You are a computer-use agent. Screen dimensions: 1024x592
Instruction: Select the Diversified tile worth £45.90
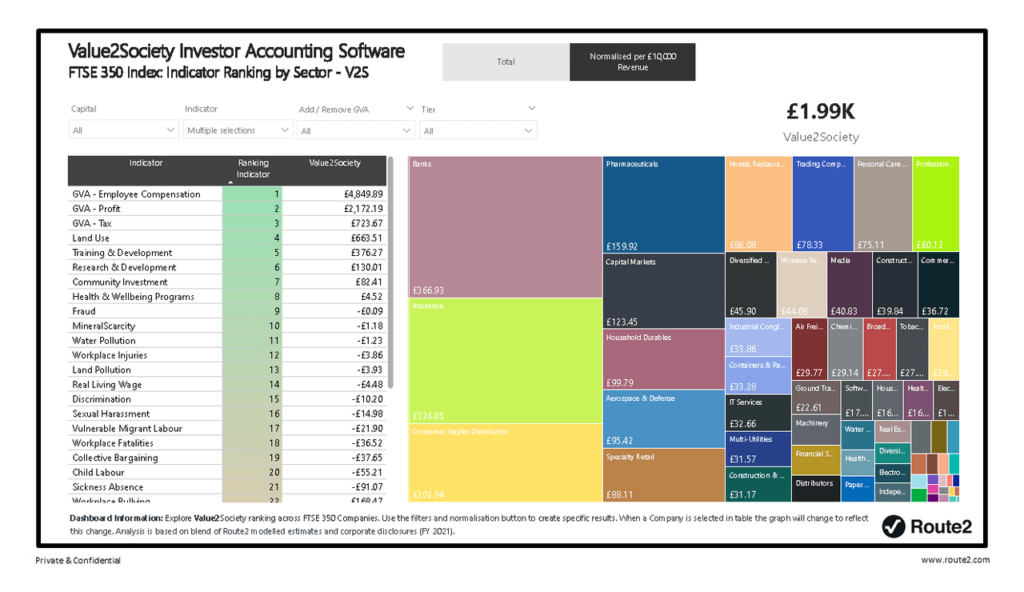pos(751,285)
